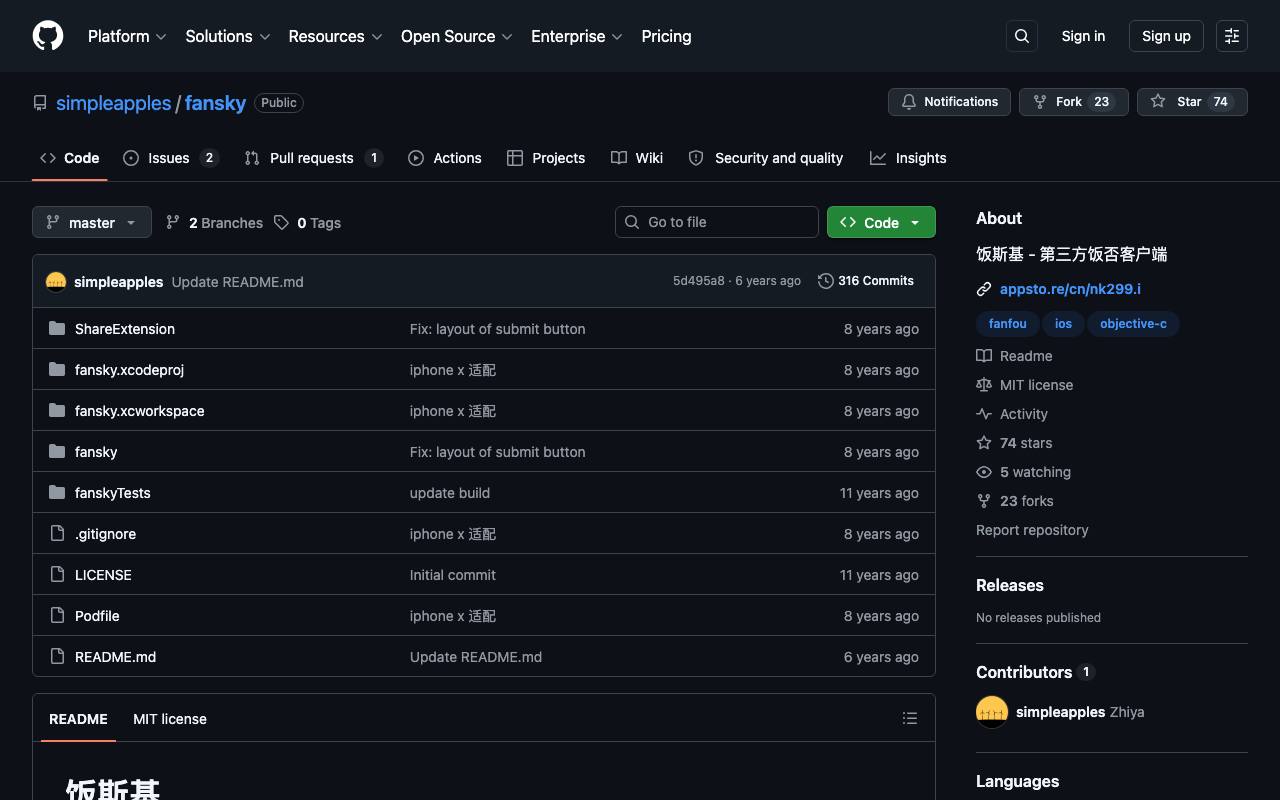Click the .gitignore file icon

[57, 534]
